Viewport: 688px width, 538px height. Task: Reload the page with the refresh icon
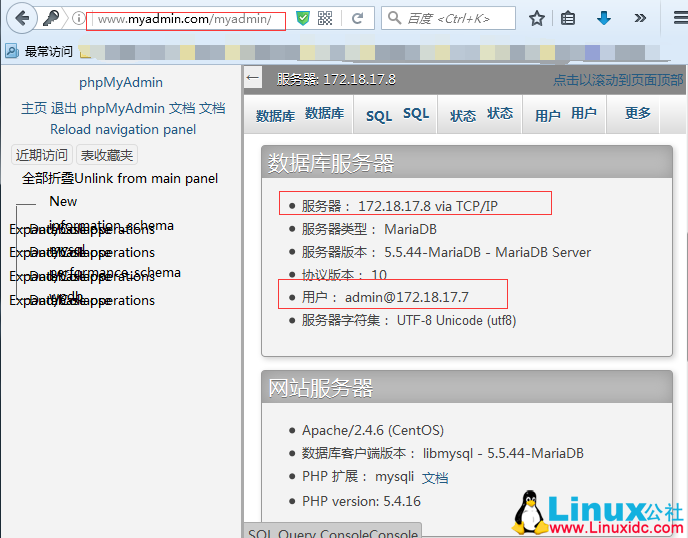point(358,18)
